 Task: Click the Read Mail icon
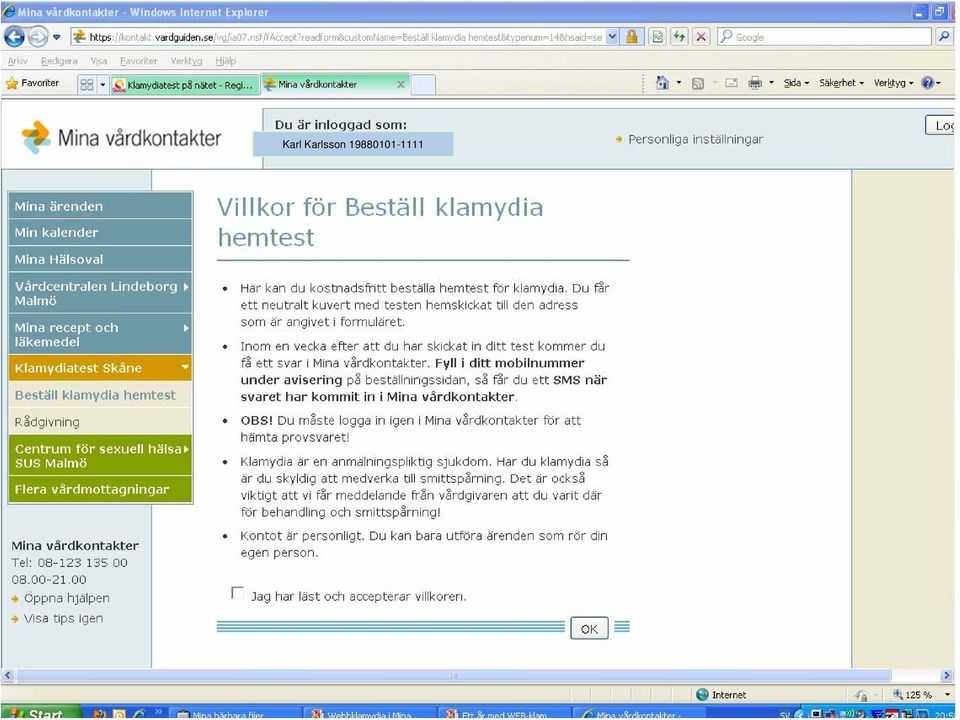click(x=731, y=83)
